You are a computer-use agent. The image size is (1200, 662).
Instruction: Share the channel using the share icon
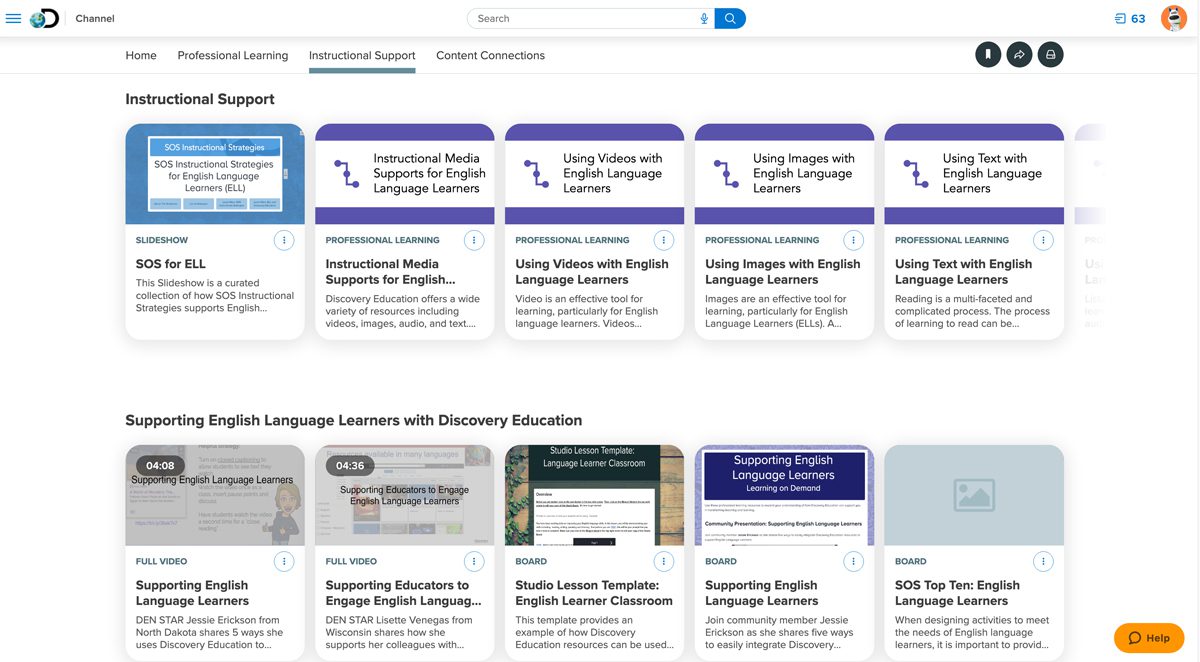[x=1019, y=55]
